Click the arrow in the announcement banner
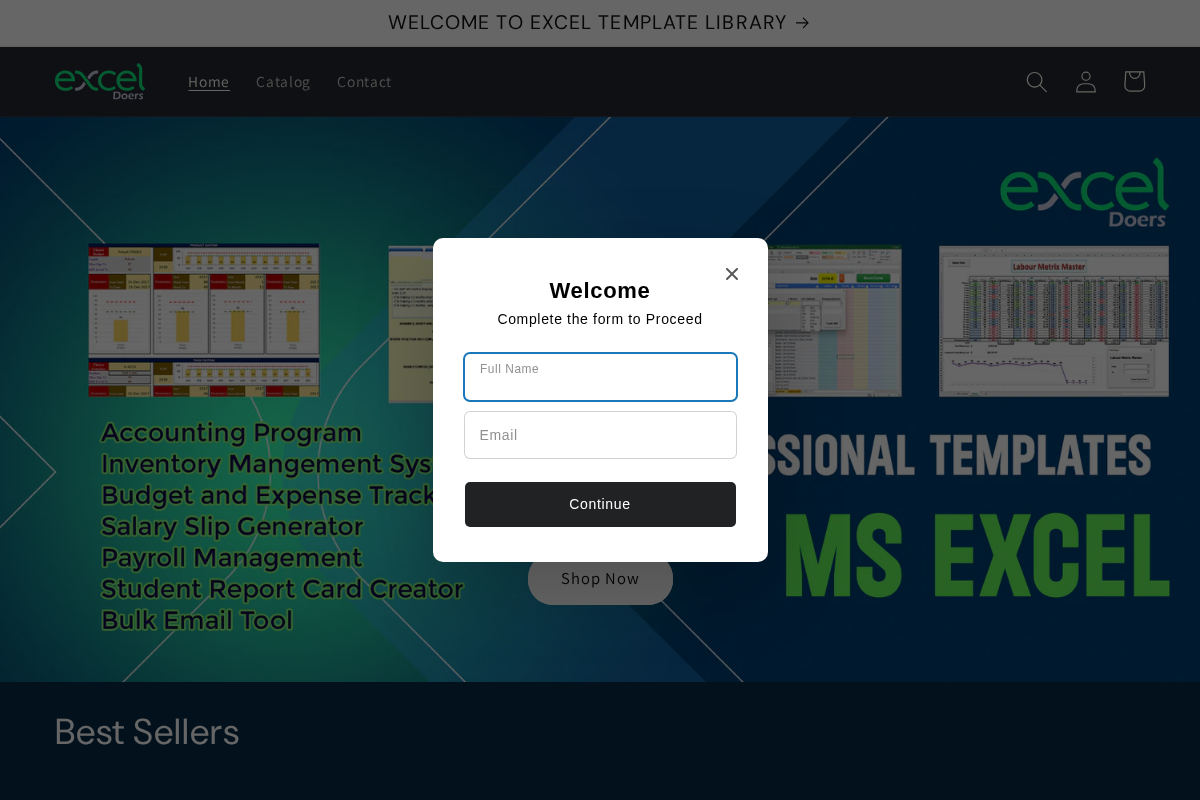1200x800 pixels. [x=803, y=22]
